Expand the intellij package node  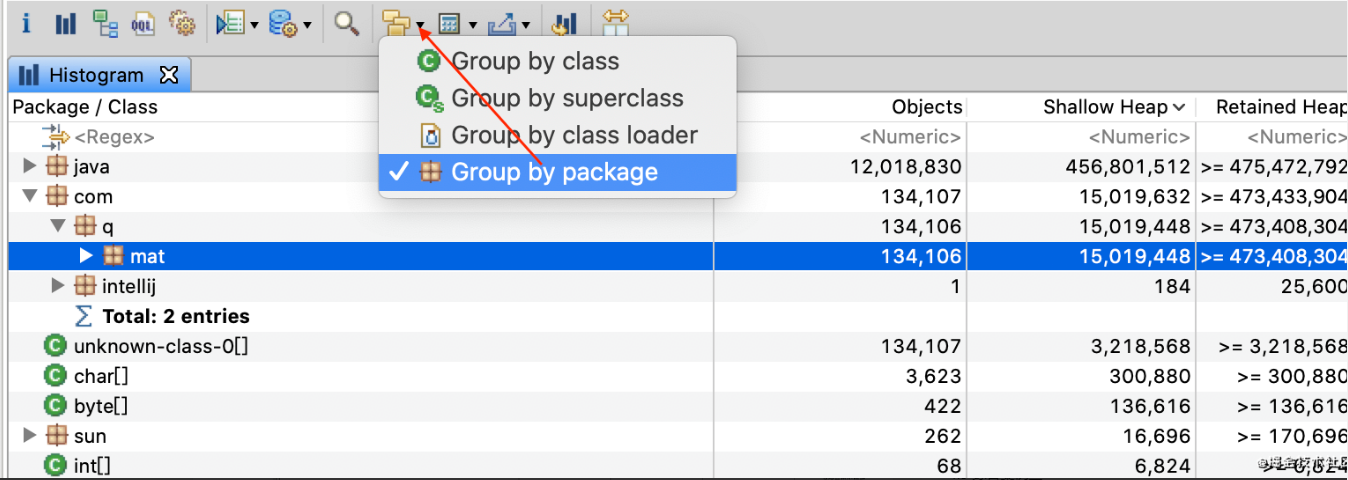[x=58, y=286]
